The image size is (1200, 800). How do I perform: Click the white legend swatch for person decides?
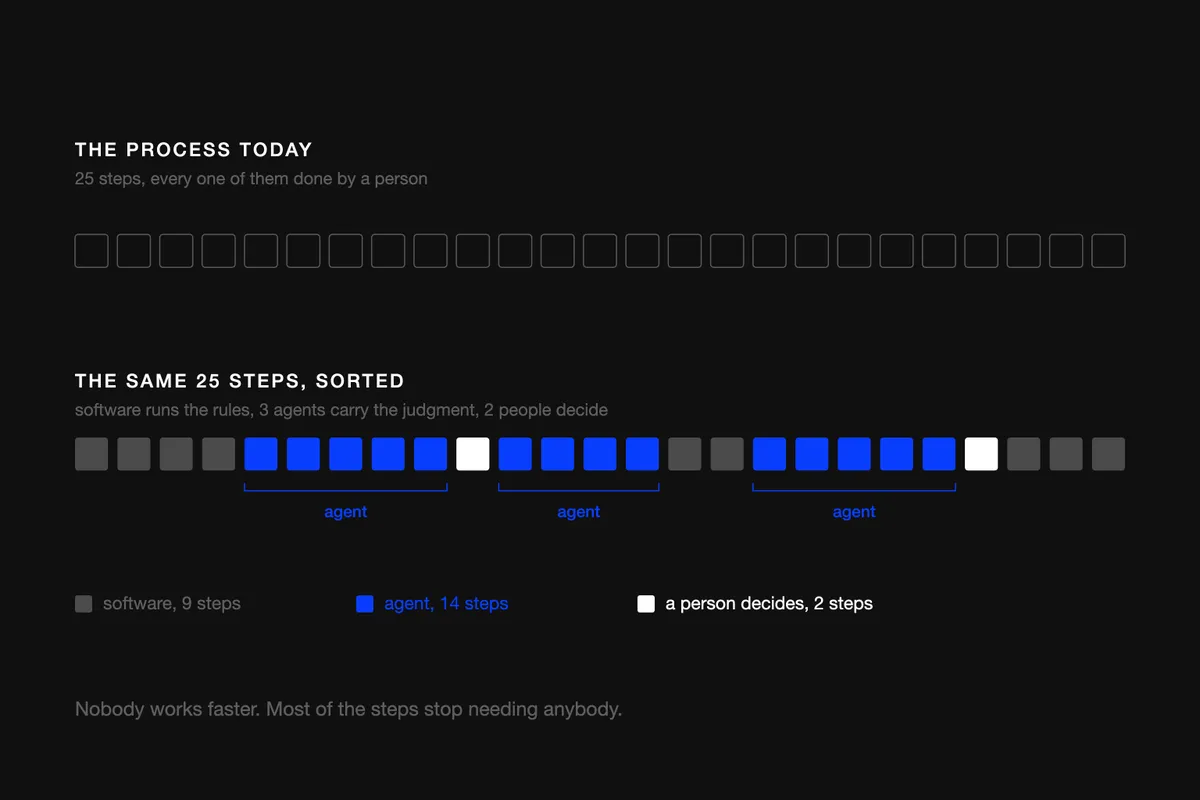646,604
